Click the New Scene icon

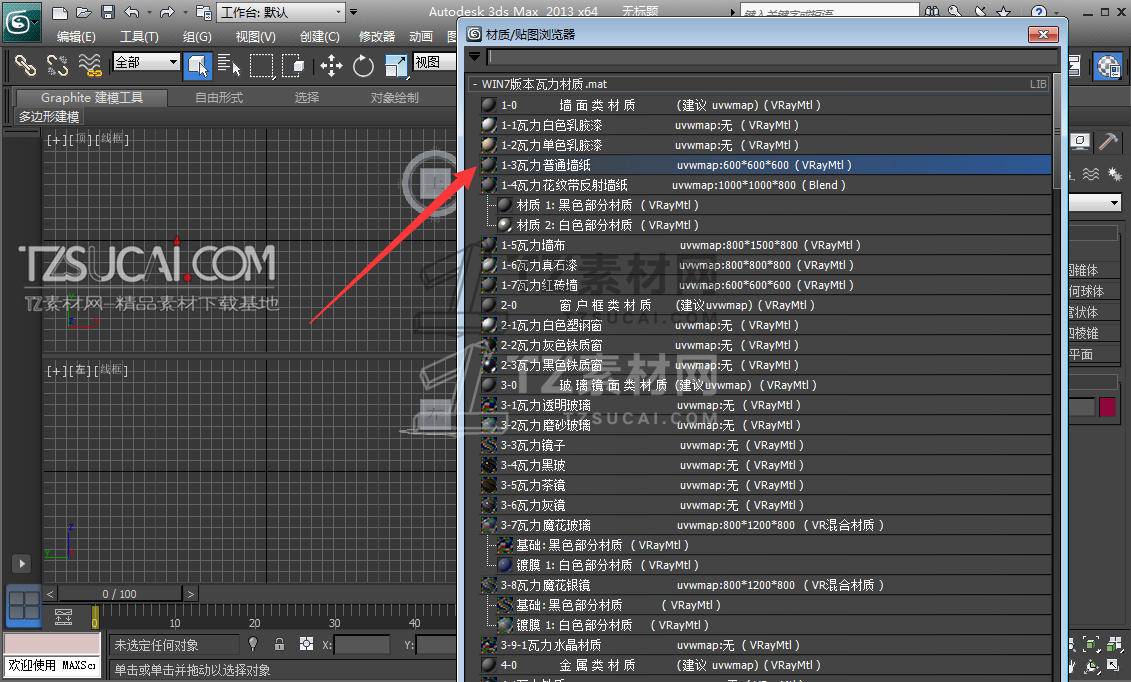pyautogui.click(x=61, y=12)
